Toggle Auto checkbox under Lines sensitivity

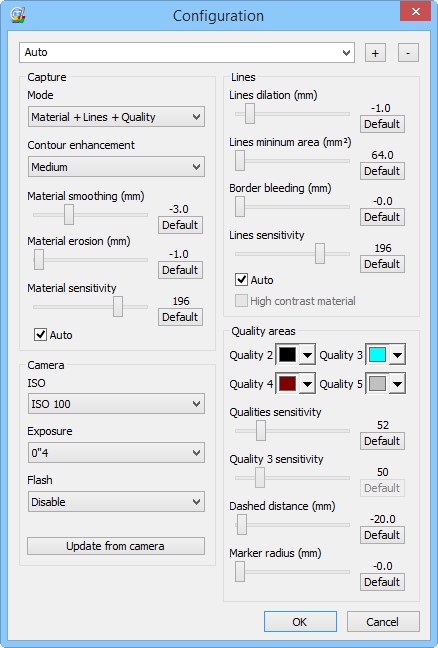[241, 280]
